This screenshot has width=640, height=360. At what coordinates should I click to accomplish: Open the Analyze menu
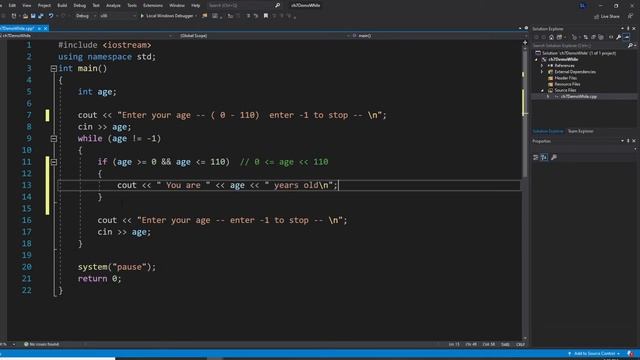pyautogui.click(x=113, y=5)
